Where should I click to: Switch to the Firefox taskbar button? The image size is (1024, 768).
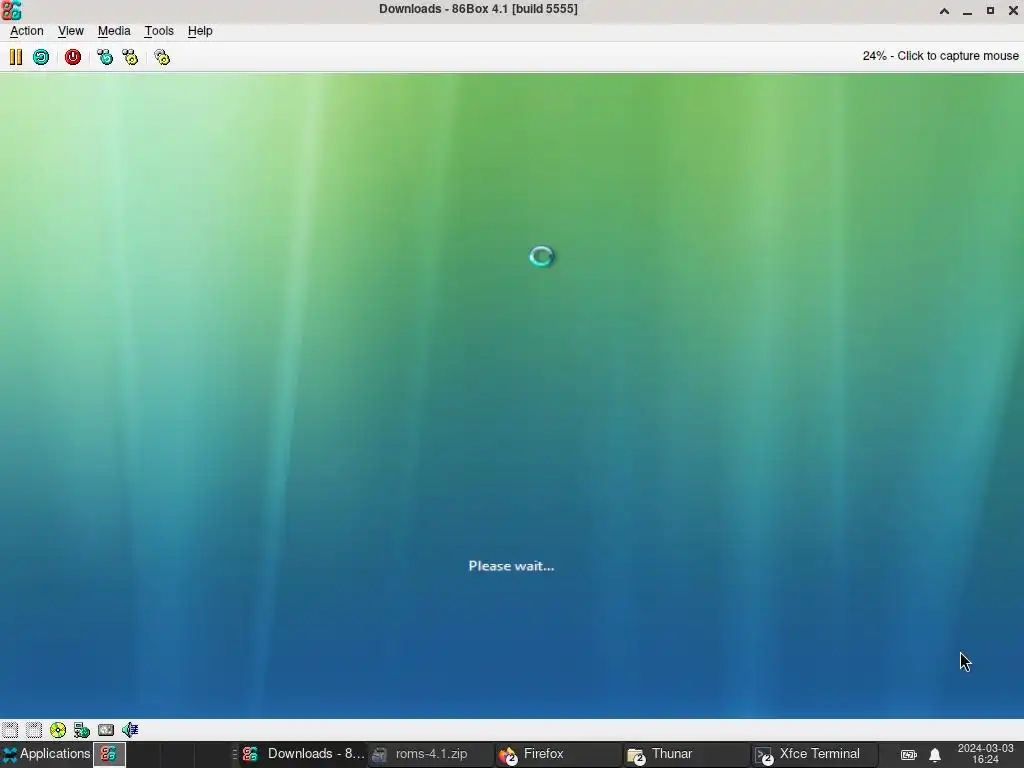coord(558,754)
